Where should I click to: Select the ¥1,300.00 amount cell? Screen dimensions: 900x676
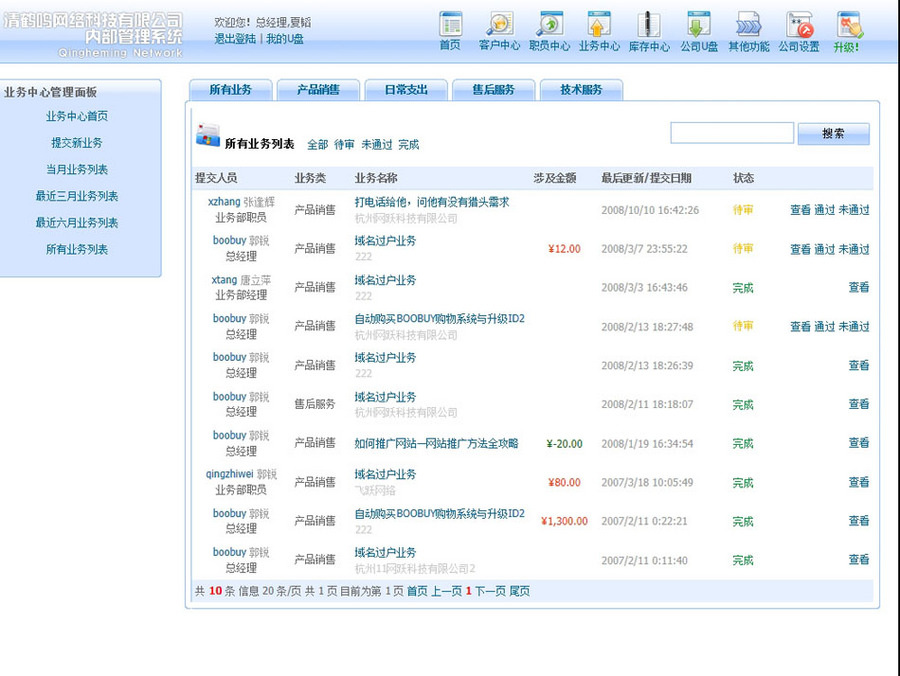point(564,521)
